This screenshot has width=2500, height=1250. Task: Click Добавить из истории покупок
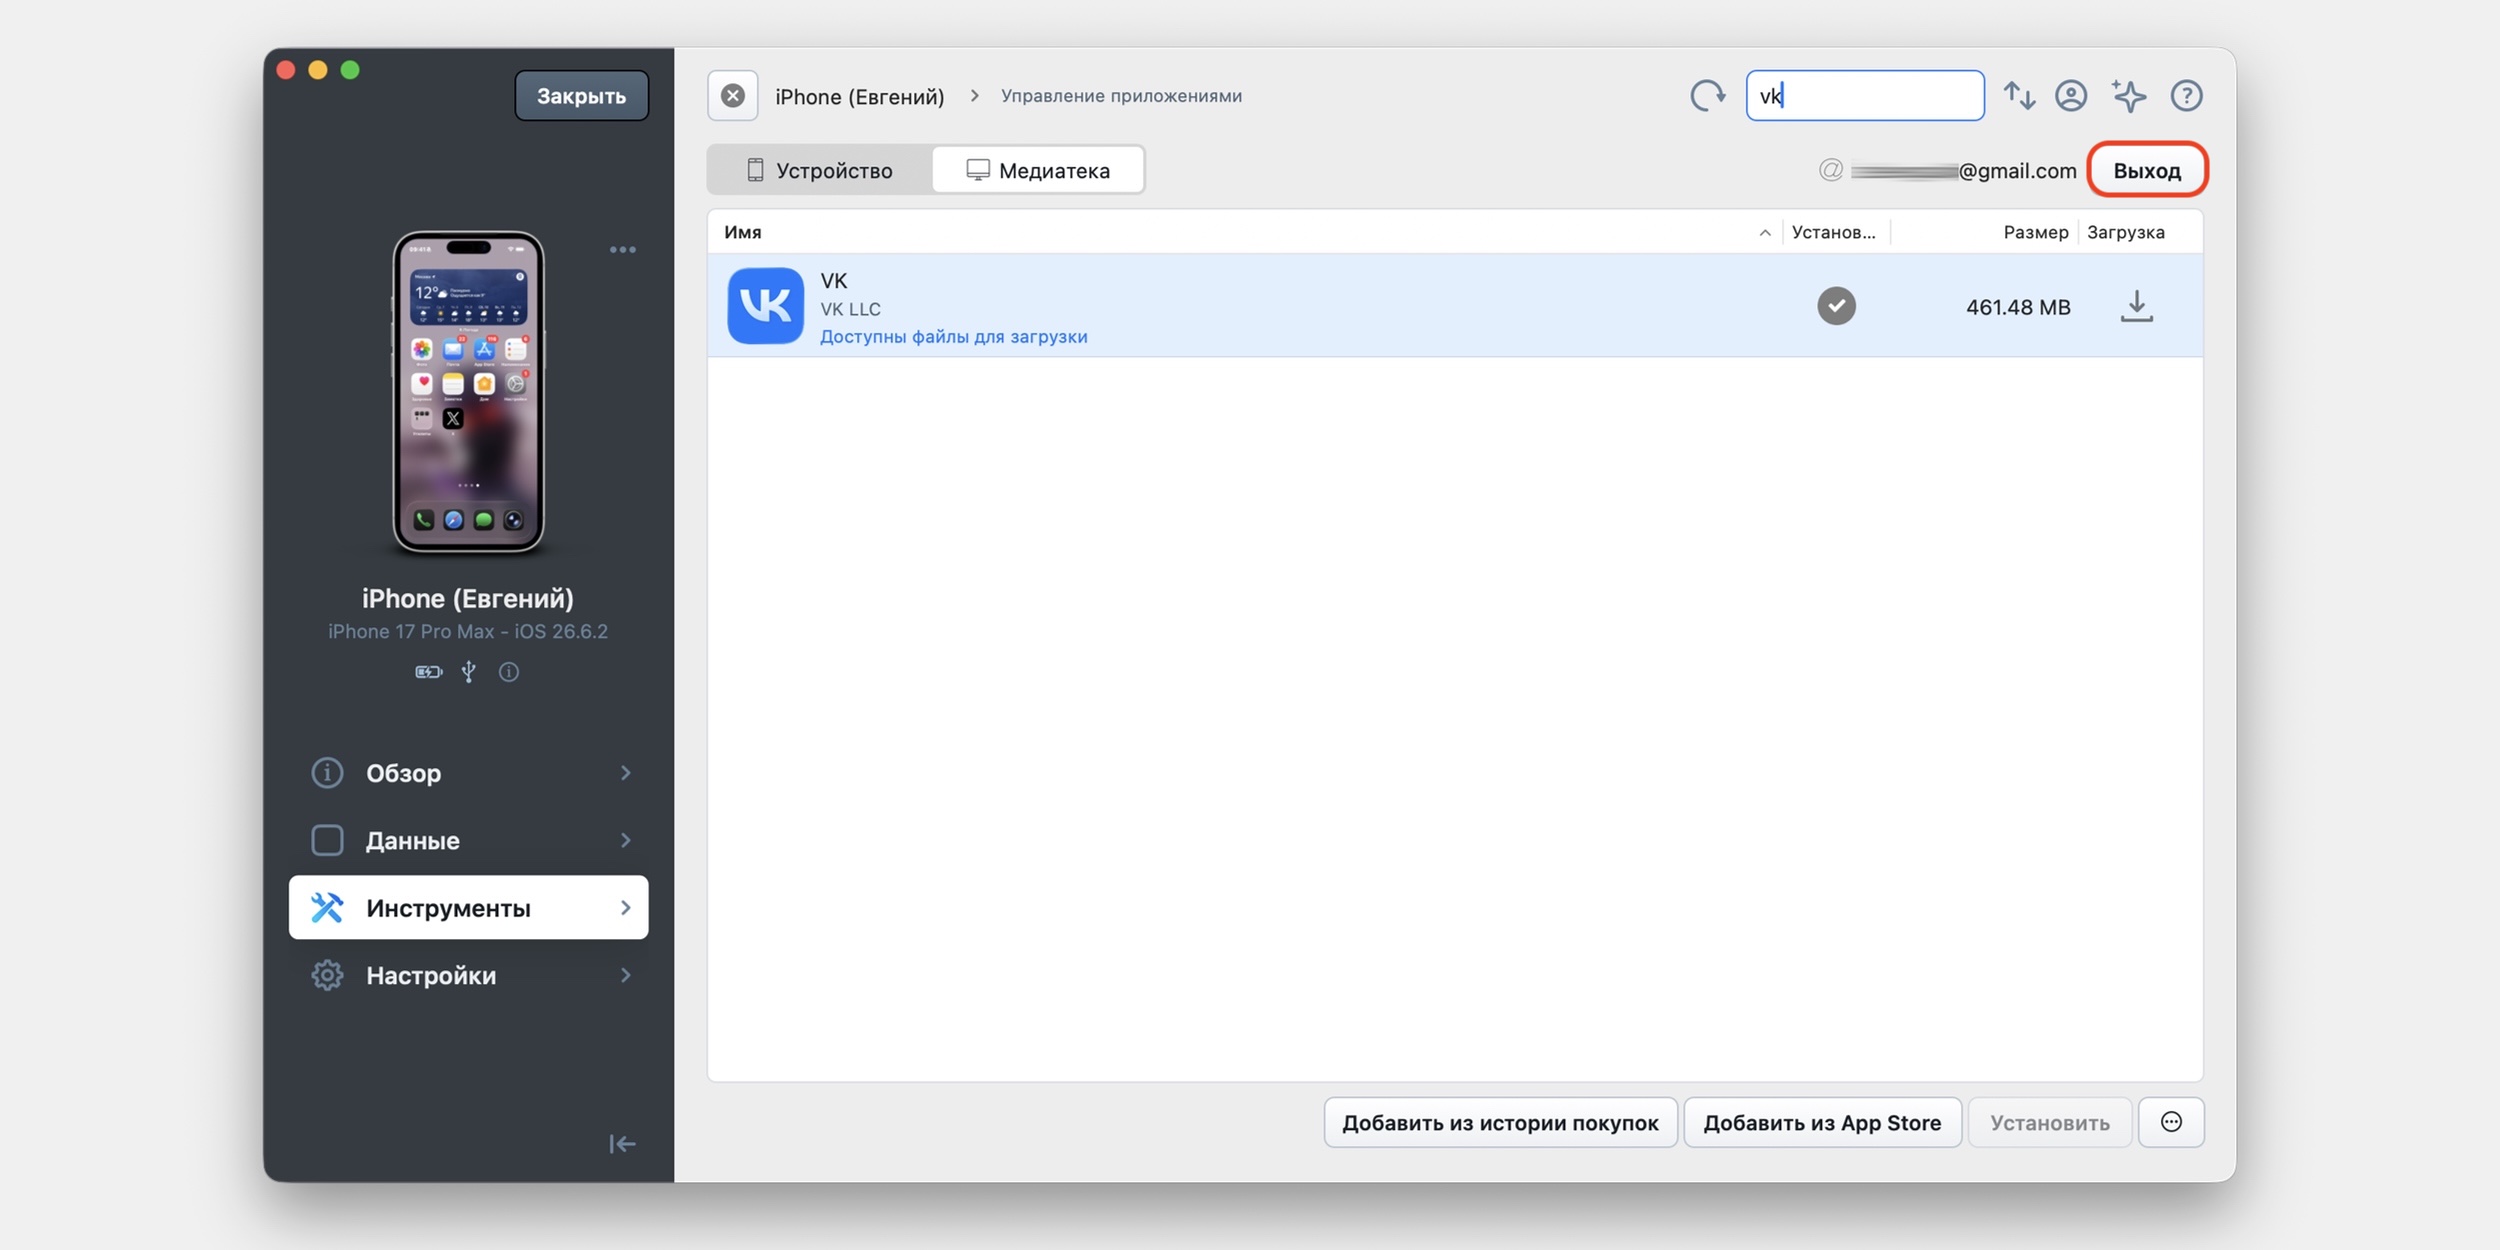tap(1500, 1122)
